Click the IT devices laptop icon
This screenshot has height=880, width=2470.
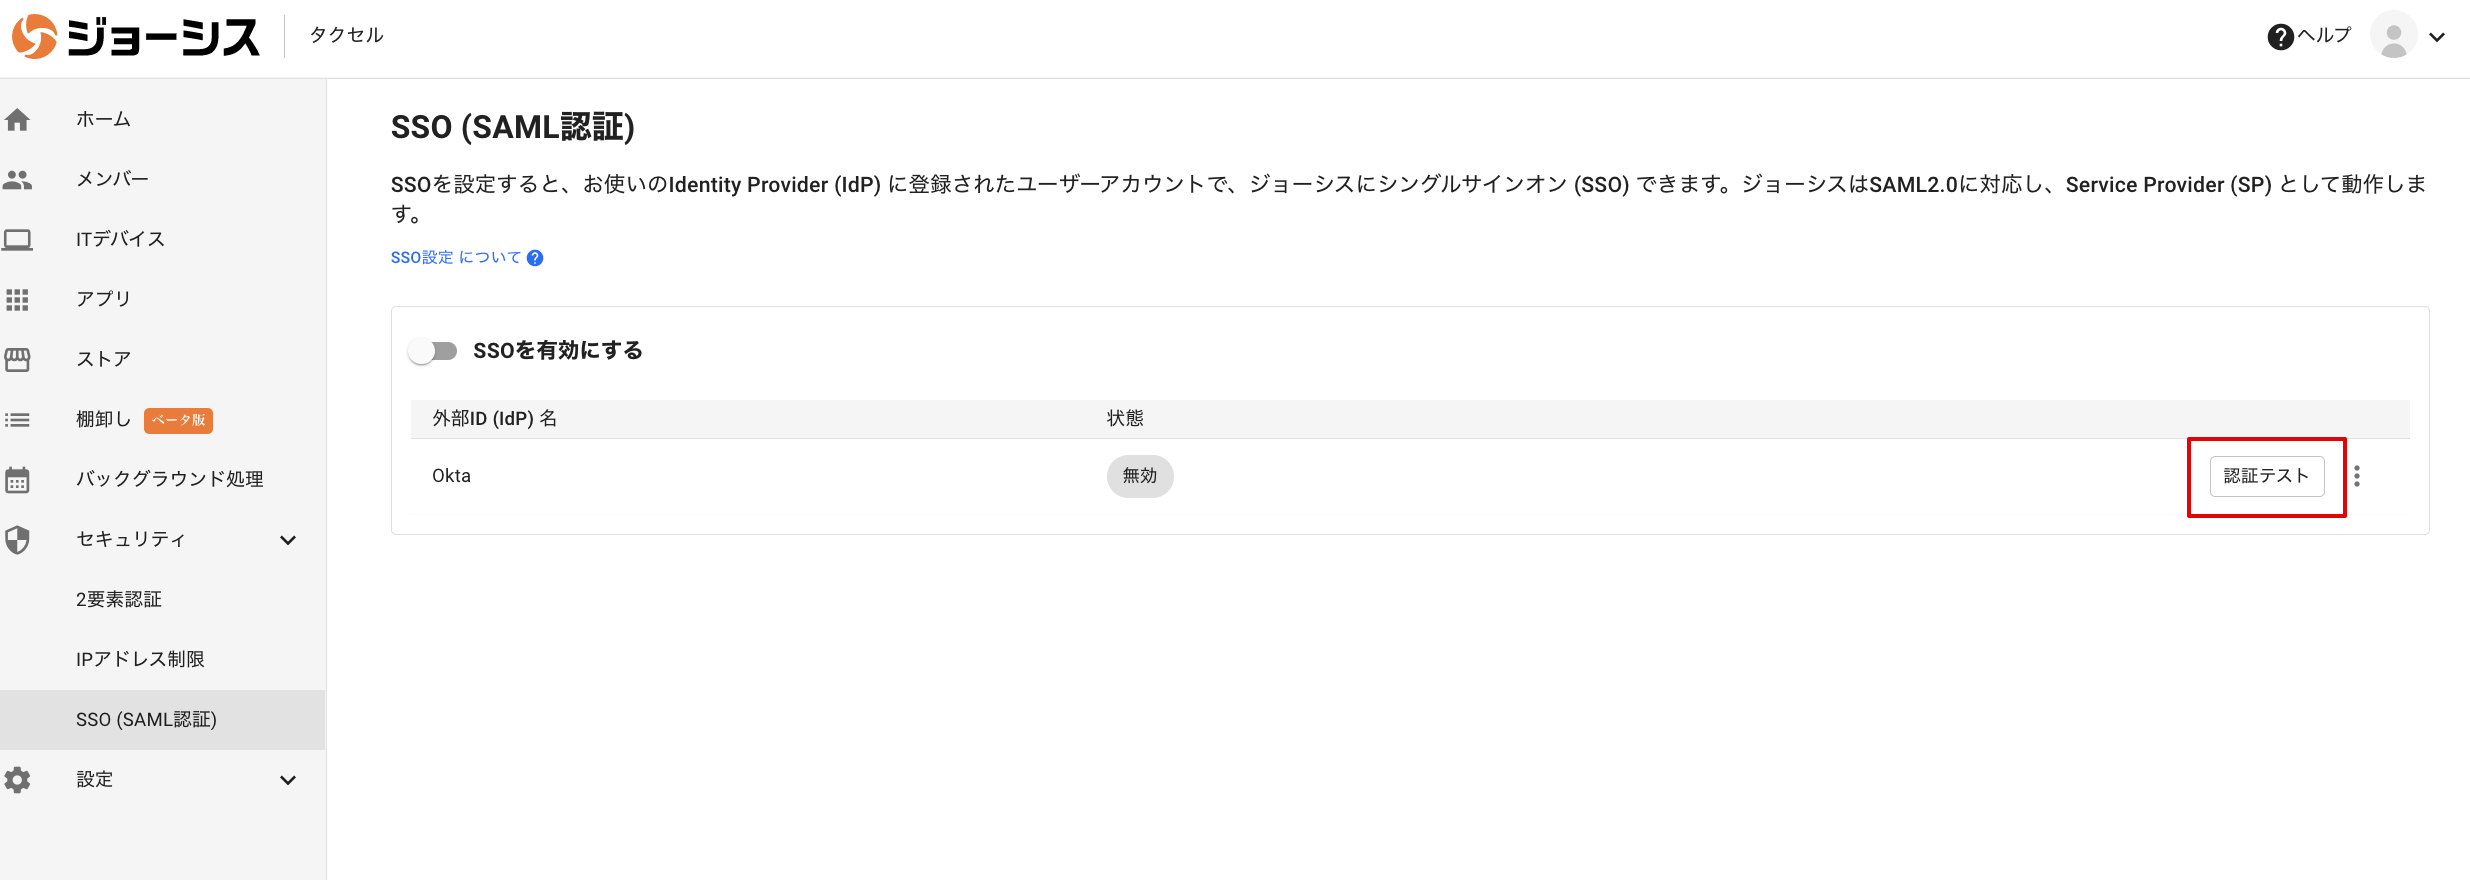click(x=18, y=240)
